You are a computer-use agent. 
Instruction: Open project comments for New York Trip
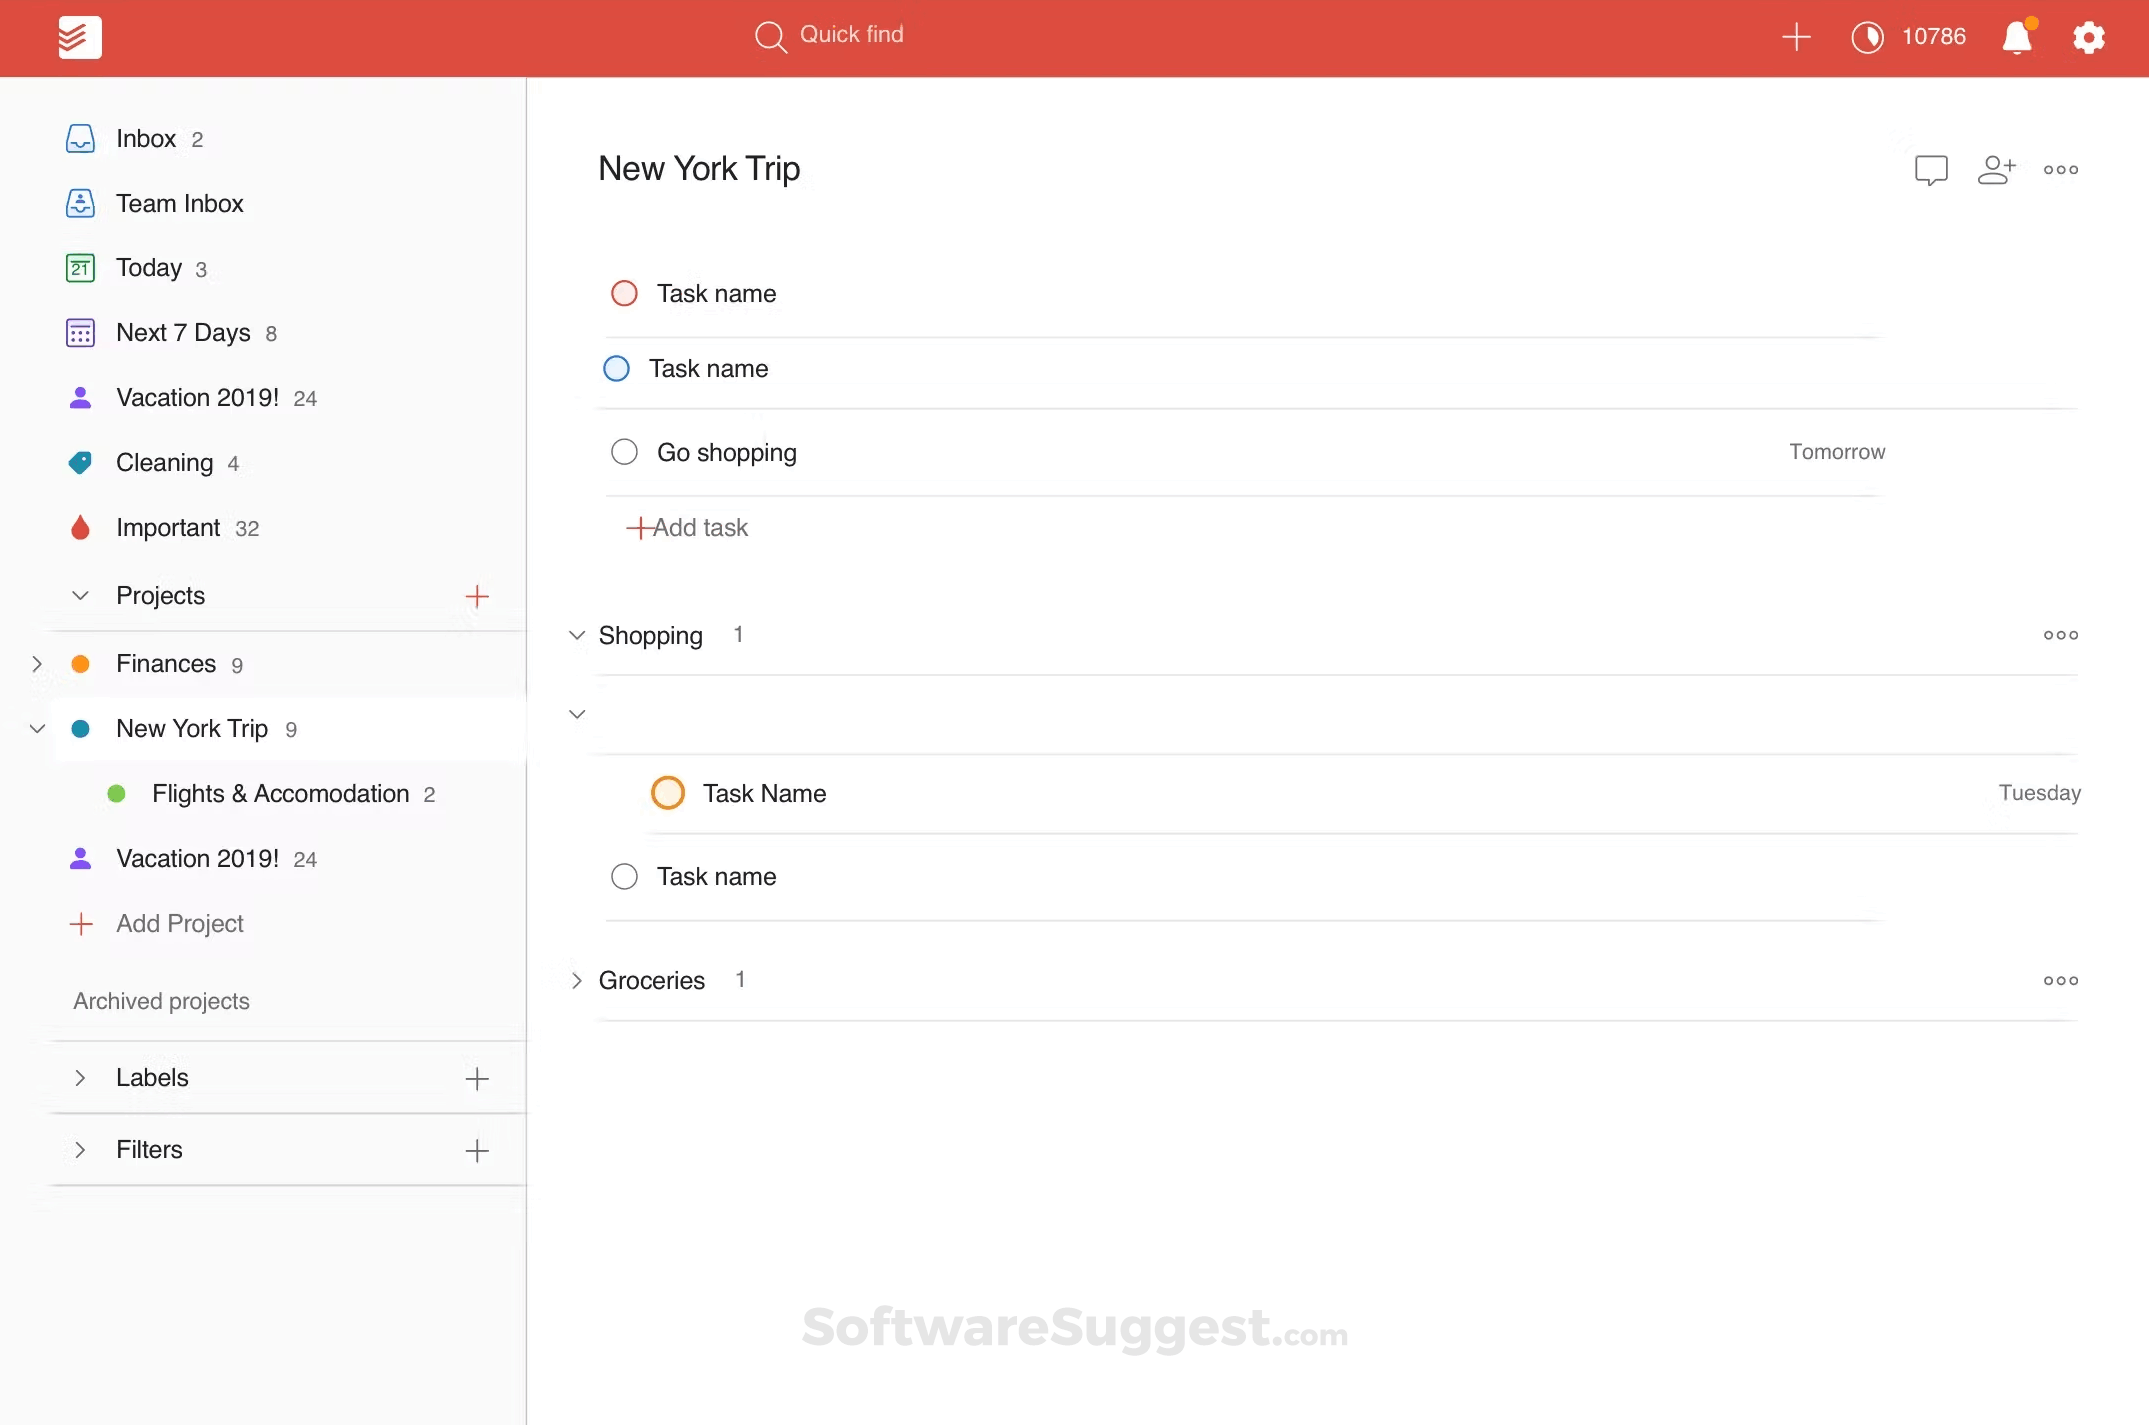(x=1931, y=170)
